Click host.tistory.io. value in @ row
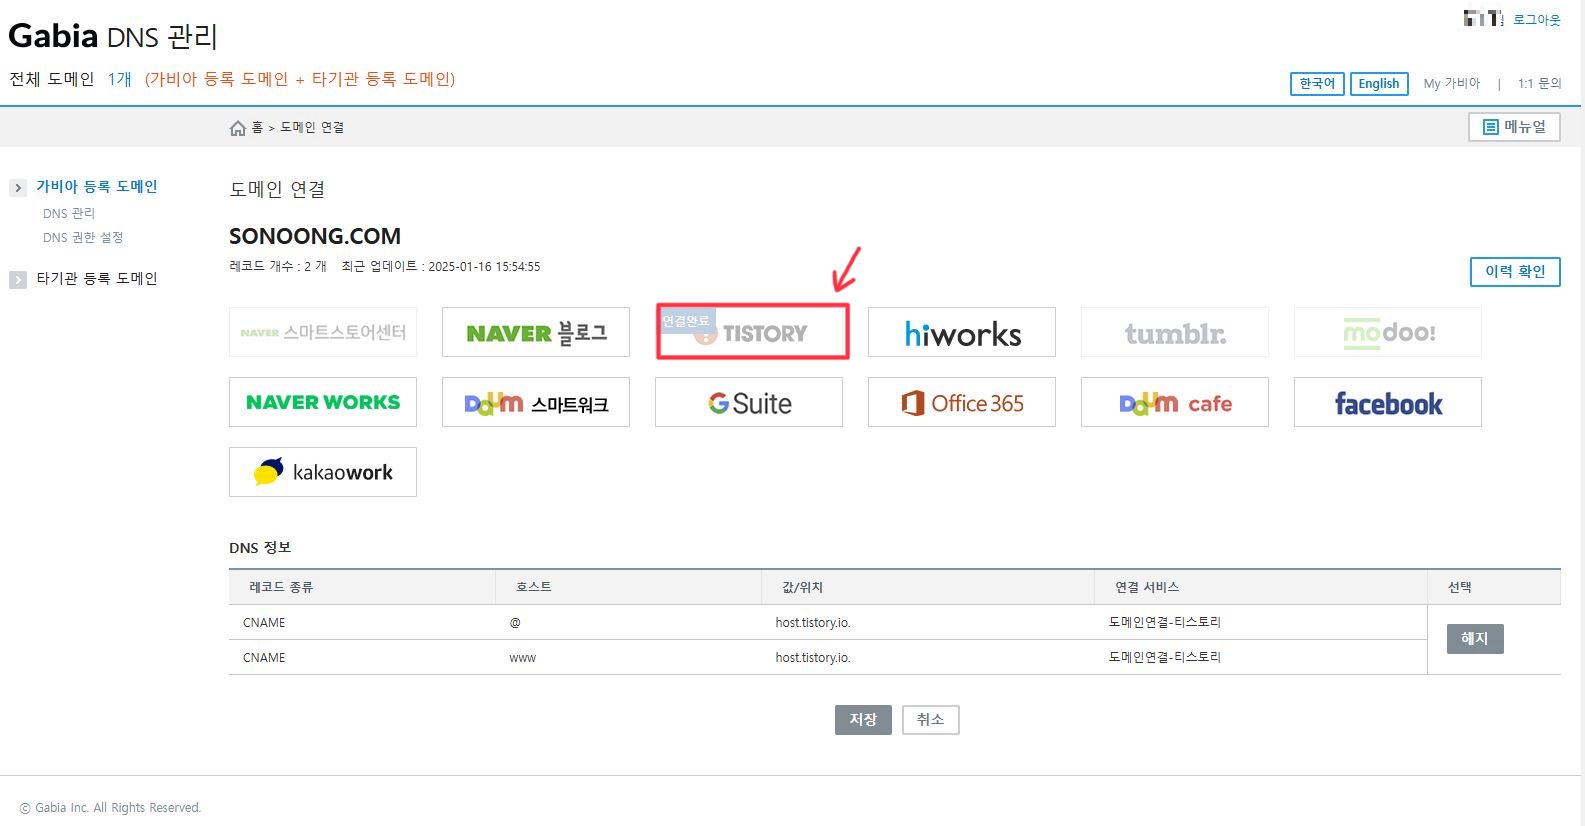This screenshot has width=1585, height=826. (x=813, y=623)
